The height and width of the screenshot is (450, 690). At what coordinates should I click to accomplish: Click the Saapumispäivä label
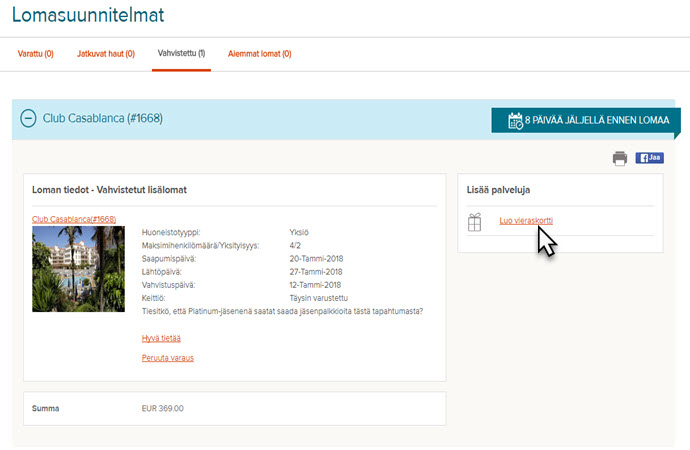[169, 259]
